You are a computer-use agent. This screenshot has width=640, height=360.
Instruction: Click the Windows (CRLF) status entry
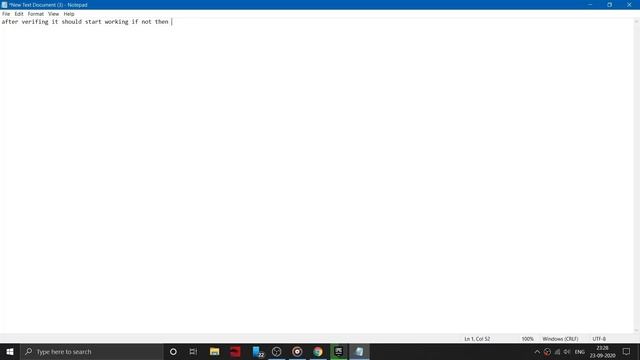click(560, 339)
